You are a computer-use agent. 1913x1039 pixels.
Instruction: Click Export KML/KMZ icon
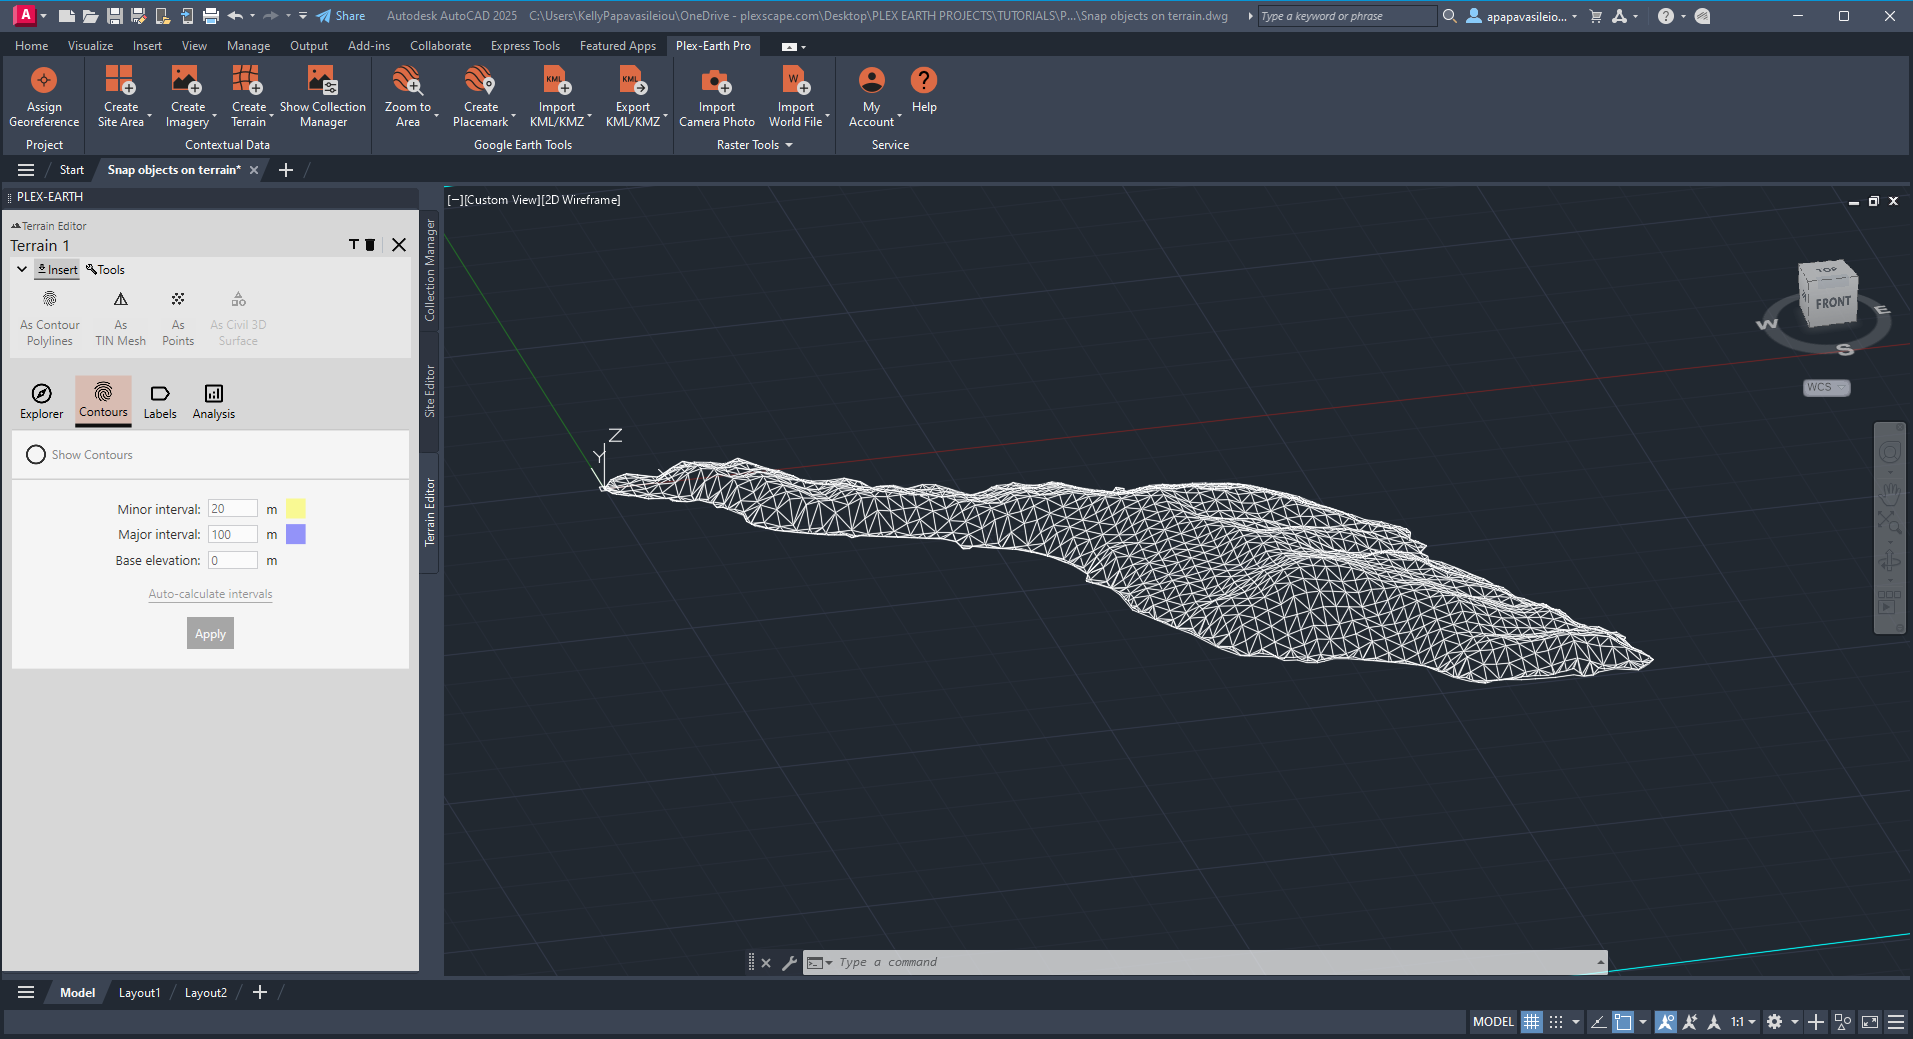tap(632, 81)
